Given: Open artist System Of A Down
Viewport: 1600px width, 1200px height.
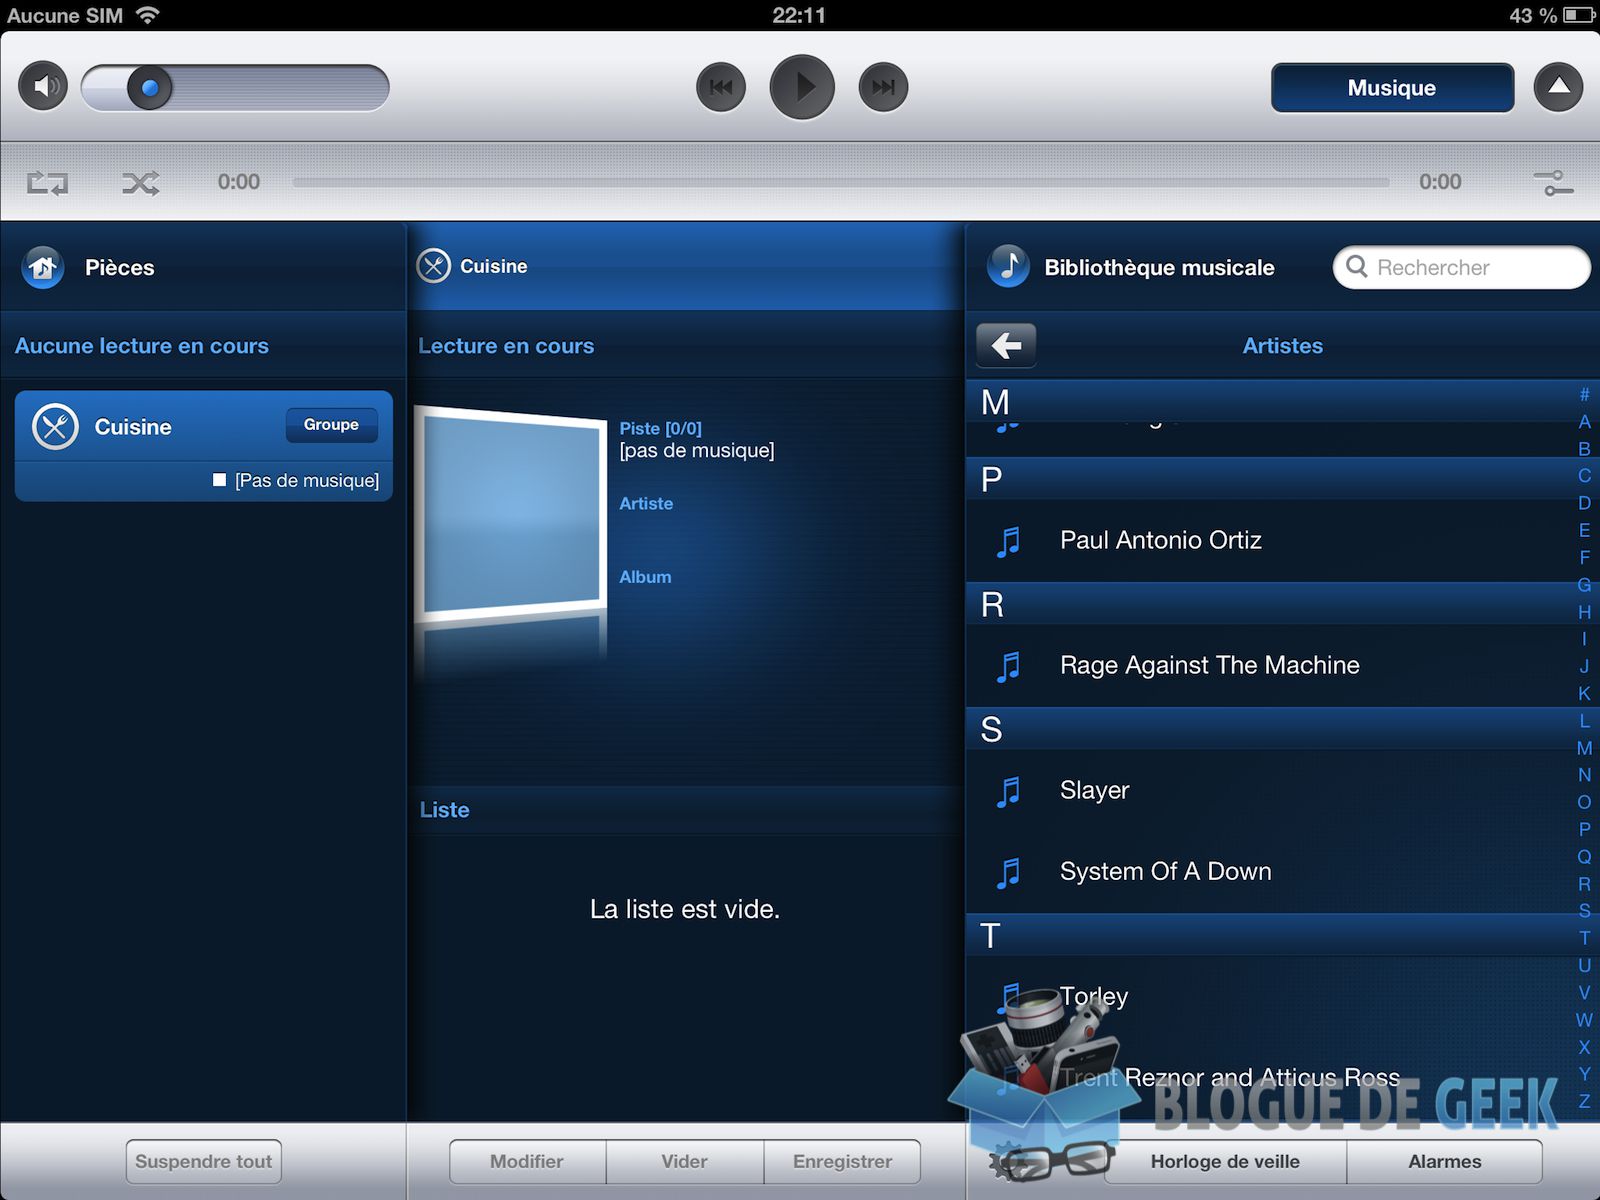Looking at the screenshot, I should [1270, 872].
